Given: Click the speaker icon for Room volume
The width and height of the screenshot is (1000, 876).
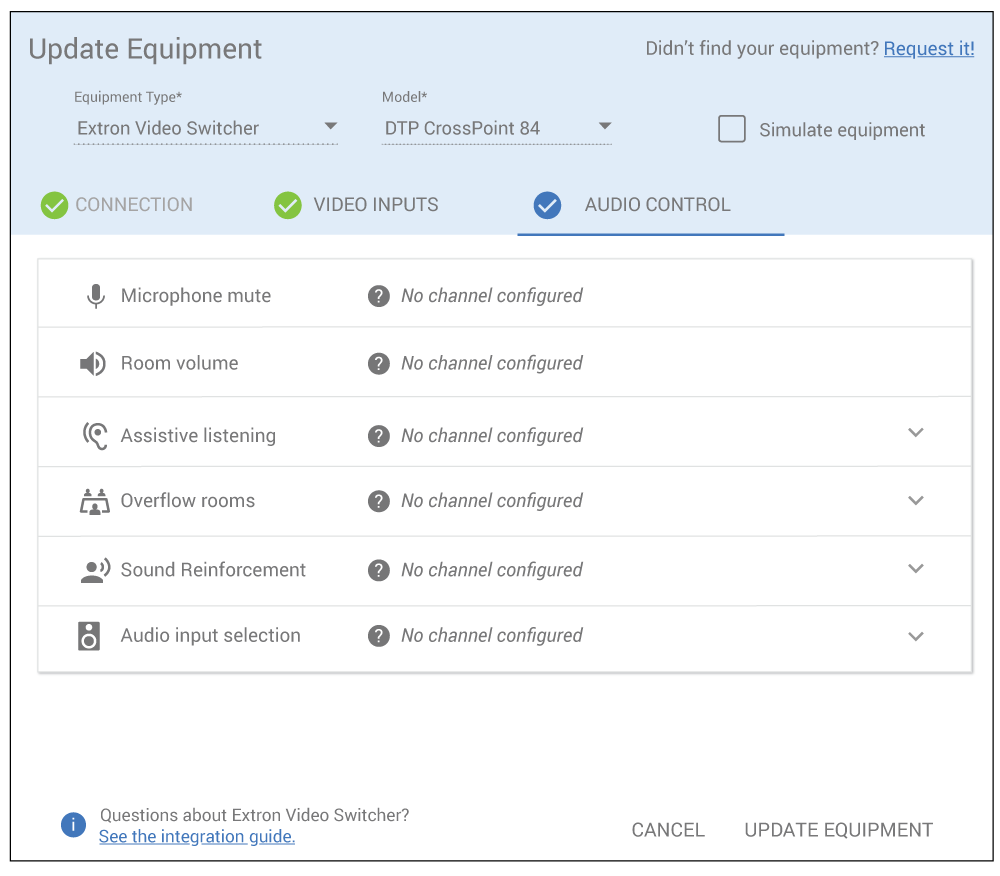Looking at the screenshot, I should point(93,364).
